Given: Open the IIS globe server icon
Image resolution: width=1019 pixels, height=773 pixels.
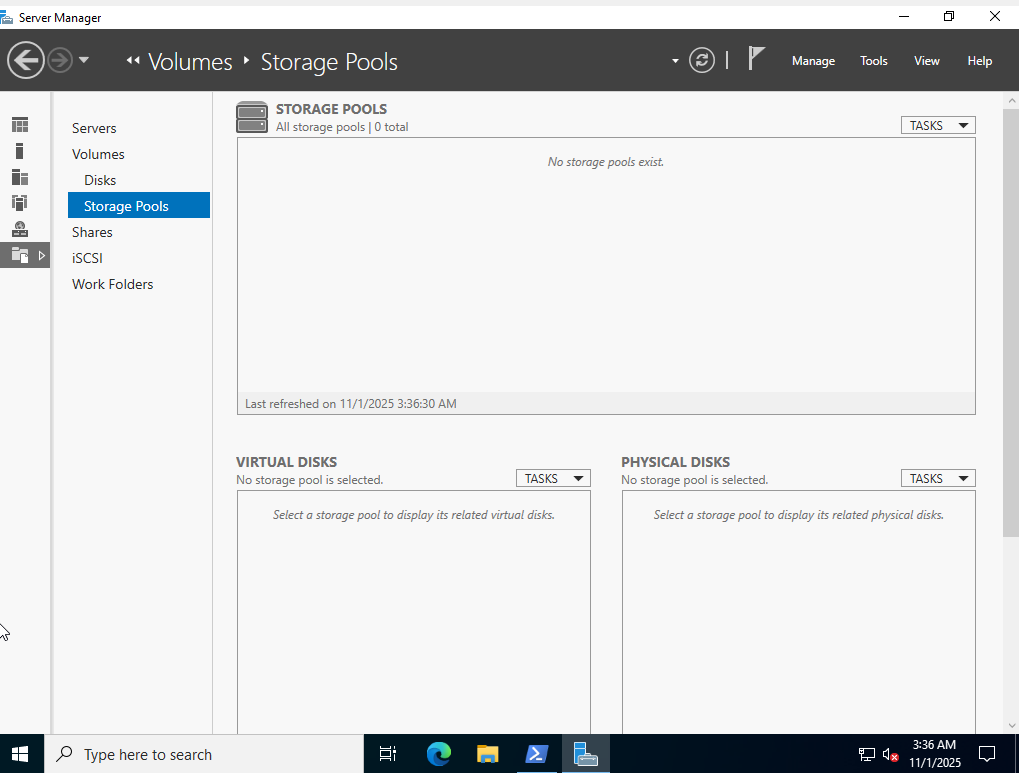Looking at the screenshot, I should (20, 229).
